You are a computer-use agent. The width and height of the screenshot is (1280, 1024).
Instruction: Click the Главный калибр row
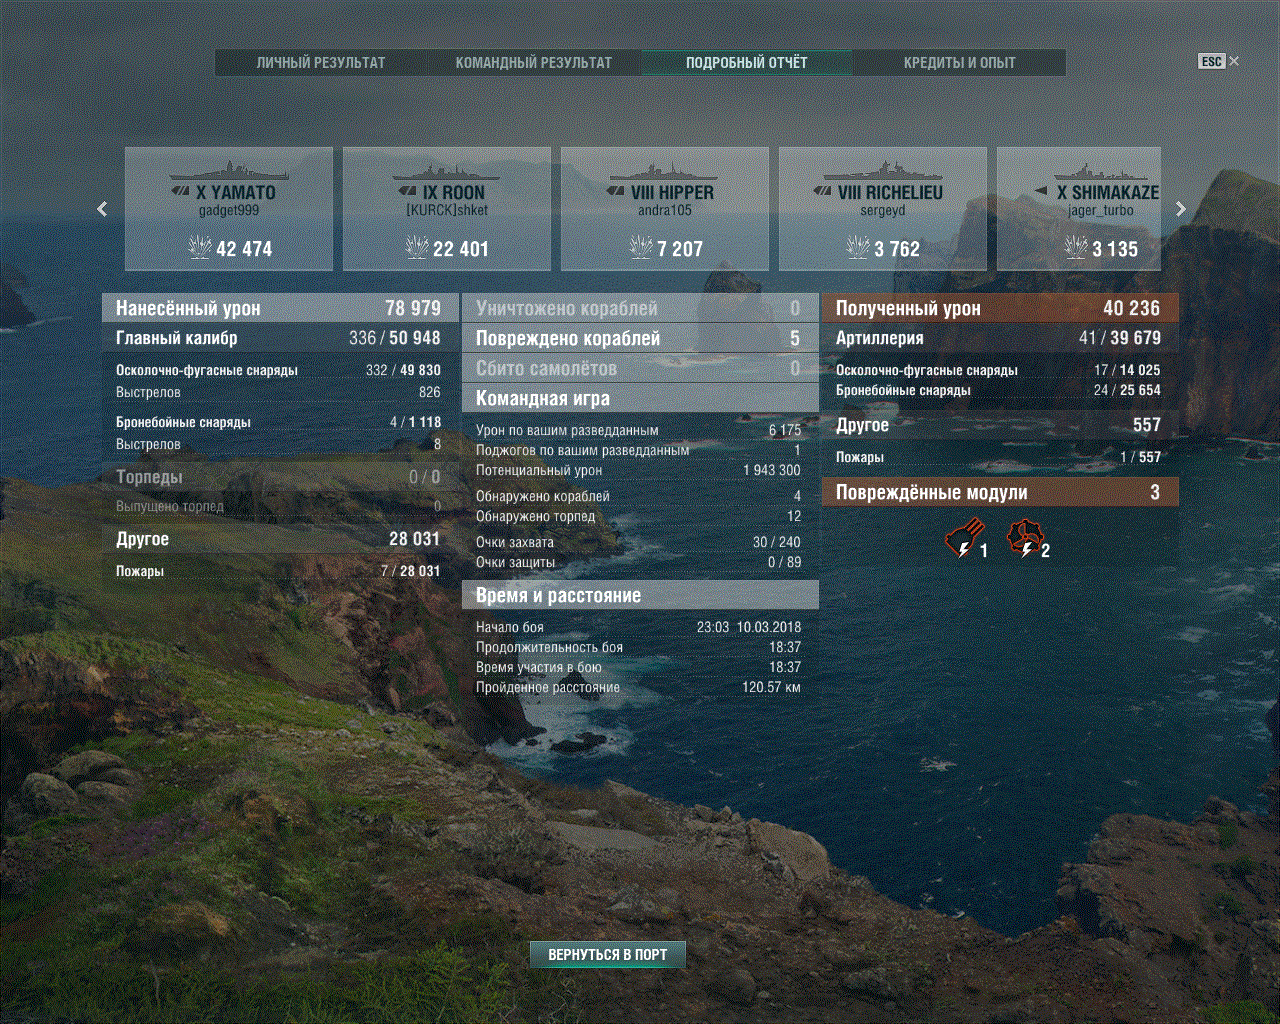(x=280, y=338)
